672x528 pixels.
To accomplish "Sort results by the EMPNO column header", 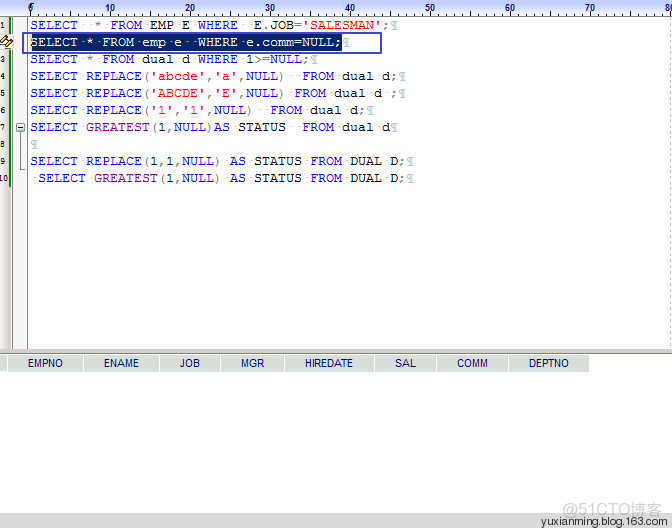I will click(x=45, y=363).
